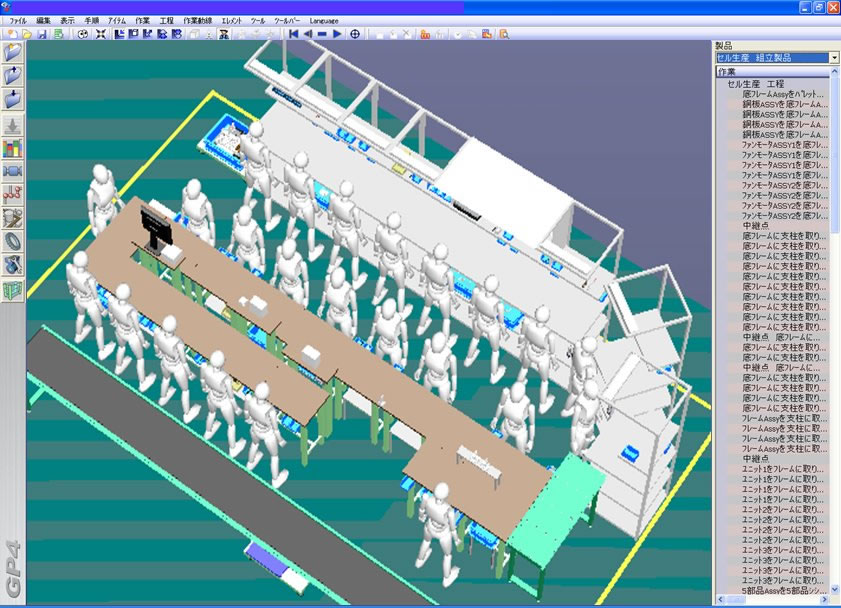This screenshot has width=841, height=608.
Task: Click the green wireframe shelf sidebar icon
Action: point(14,288)
